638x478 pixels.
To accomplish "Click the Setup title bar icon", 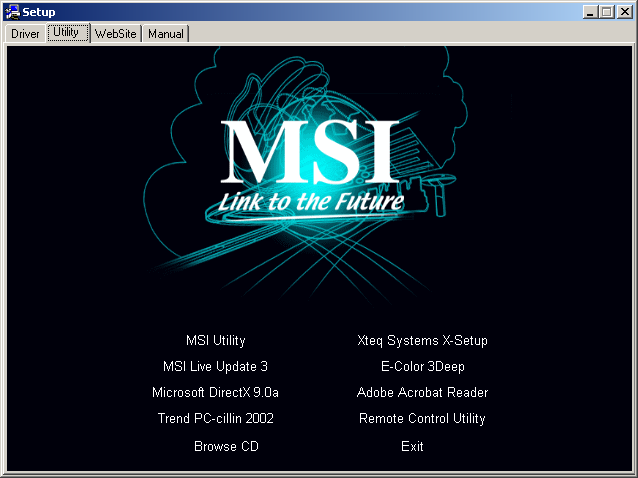I will (x=12, y=12).
